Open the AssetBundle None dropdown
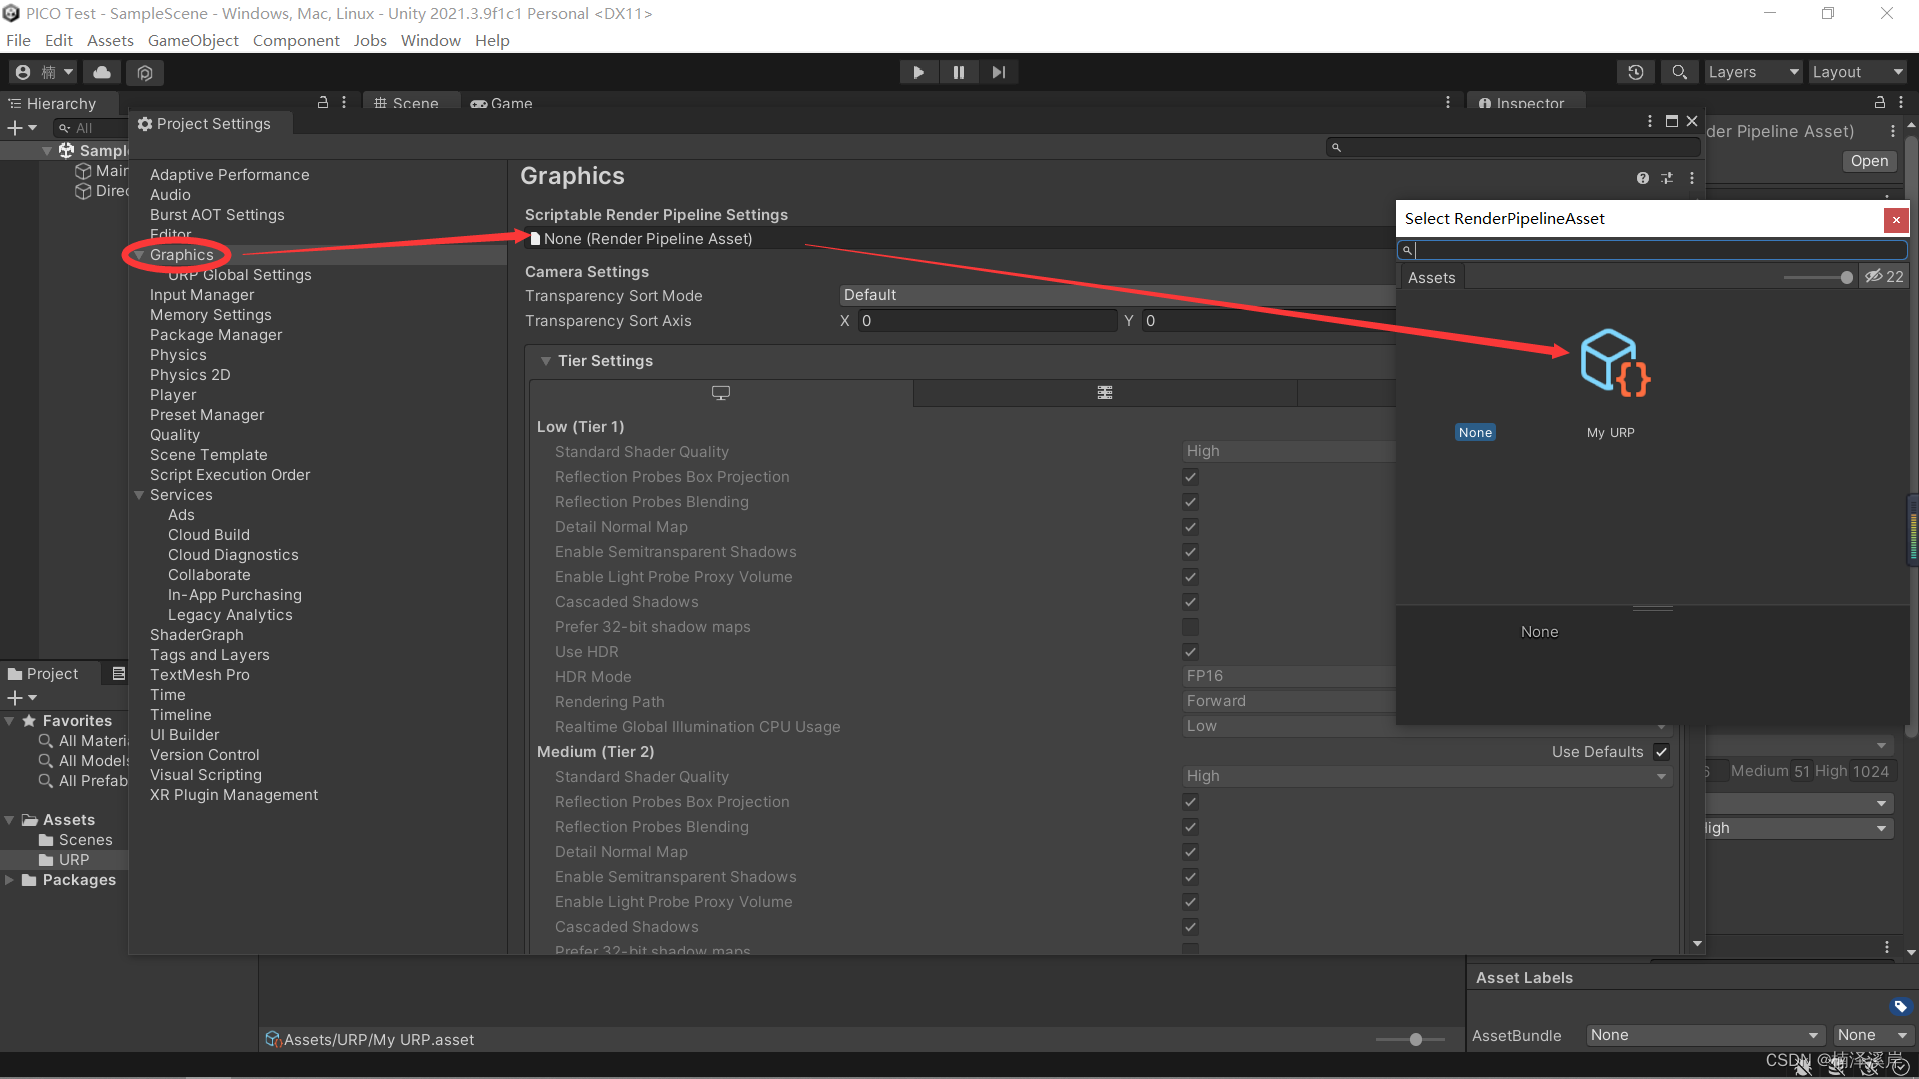 (1704, 1036)
